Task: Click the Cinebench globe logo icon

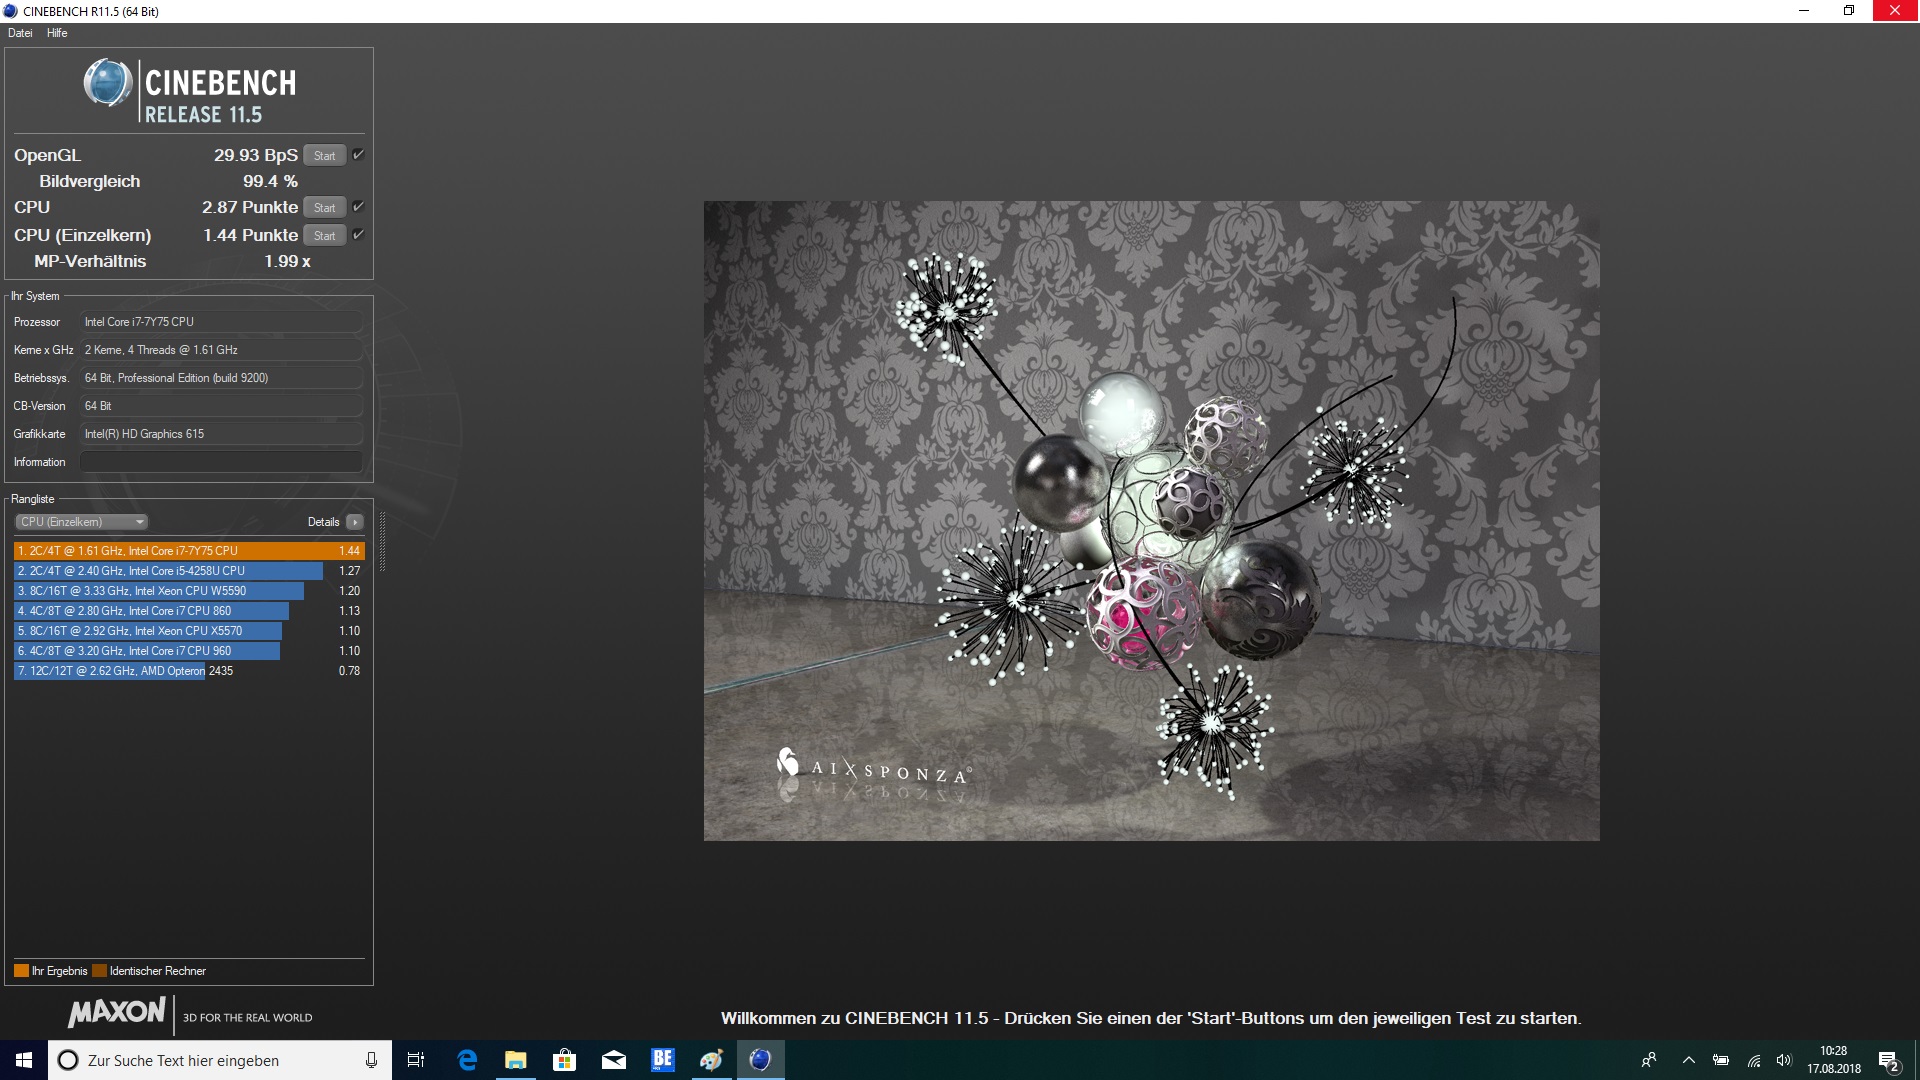Action: pos(108,83)
